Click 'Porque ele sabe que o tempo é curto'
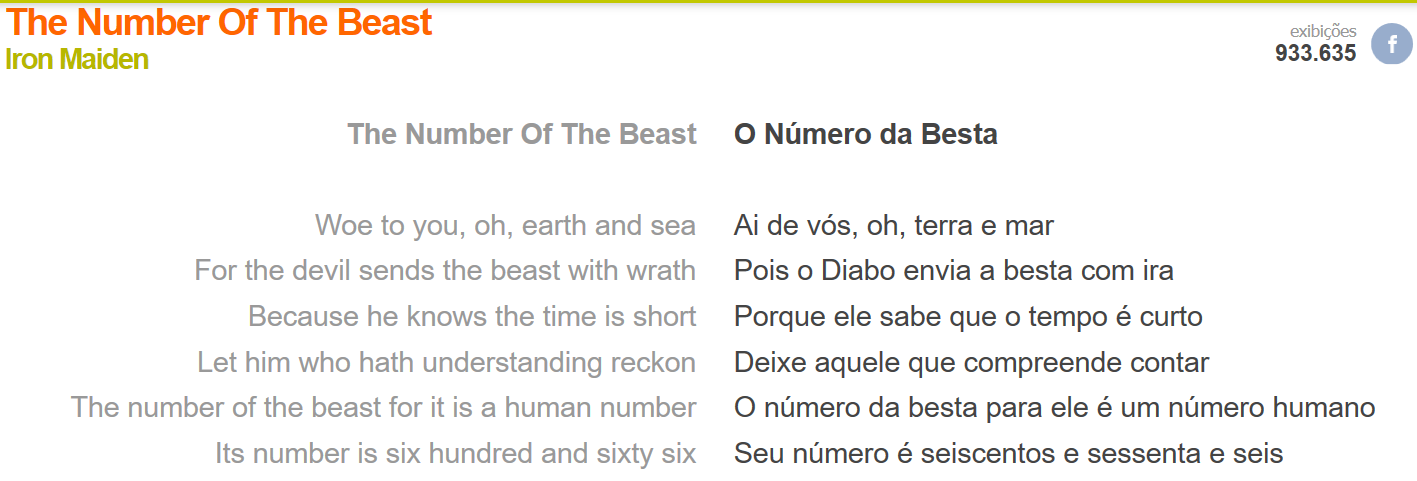 tap(968, 316)
